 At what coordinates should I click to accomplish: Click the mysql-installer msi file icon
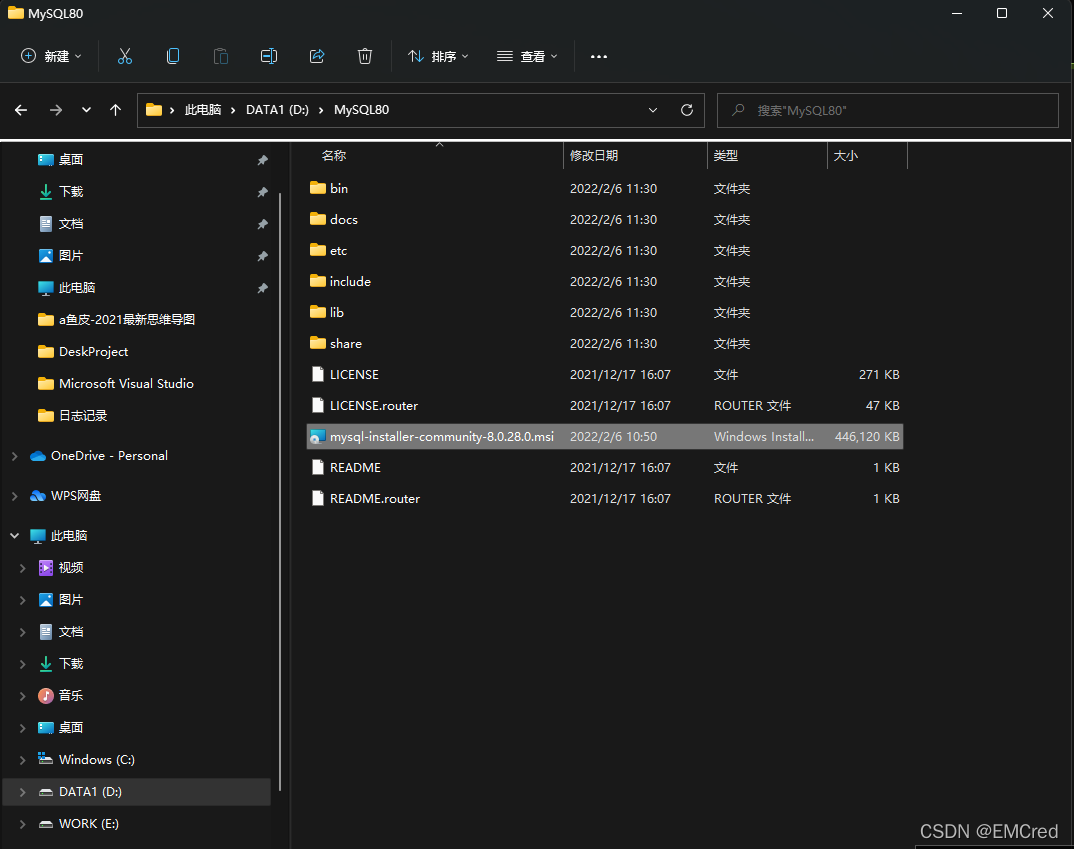317,436
